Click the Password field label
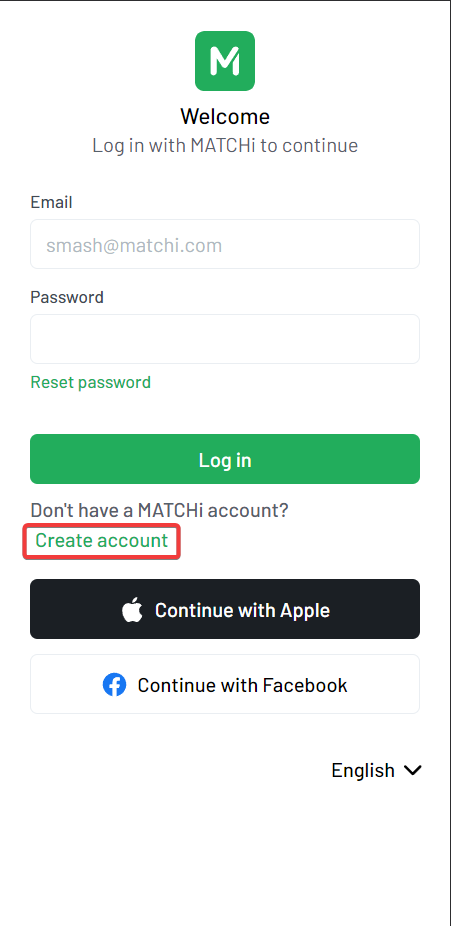Screen dimensions: 451x926 point(67,296)
